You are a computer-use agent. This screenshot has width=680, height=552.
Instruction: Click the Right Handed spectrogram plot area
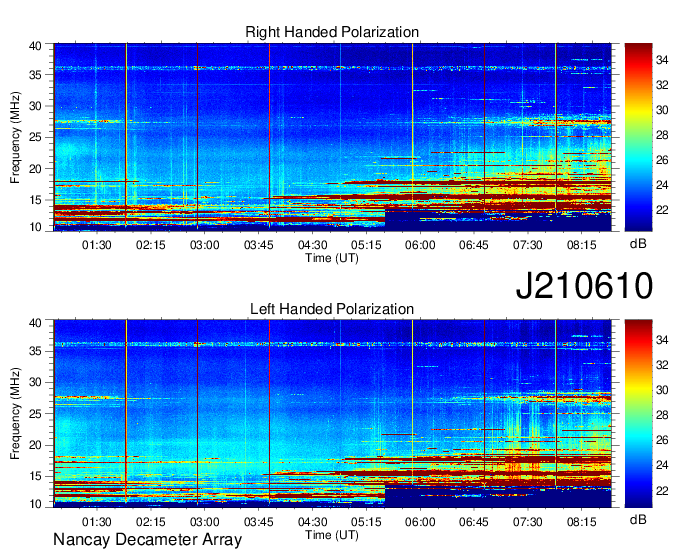click(333, 137)
